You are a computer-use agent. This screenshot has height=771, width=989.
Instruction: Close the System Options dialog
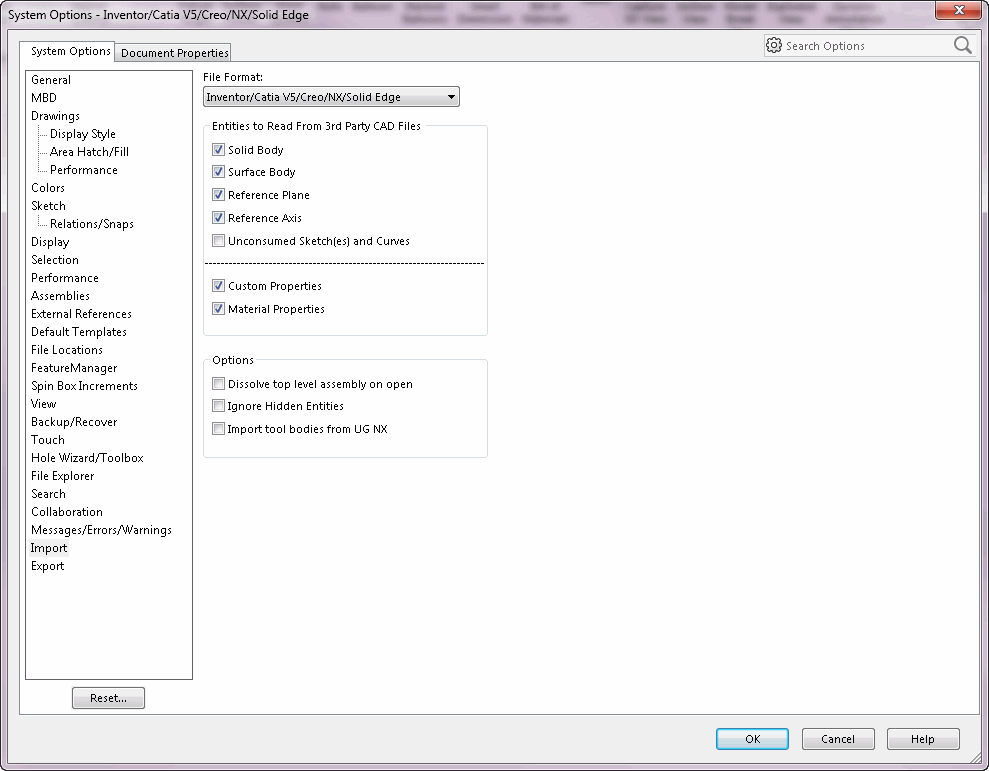click(x=959, y=10)
